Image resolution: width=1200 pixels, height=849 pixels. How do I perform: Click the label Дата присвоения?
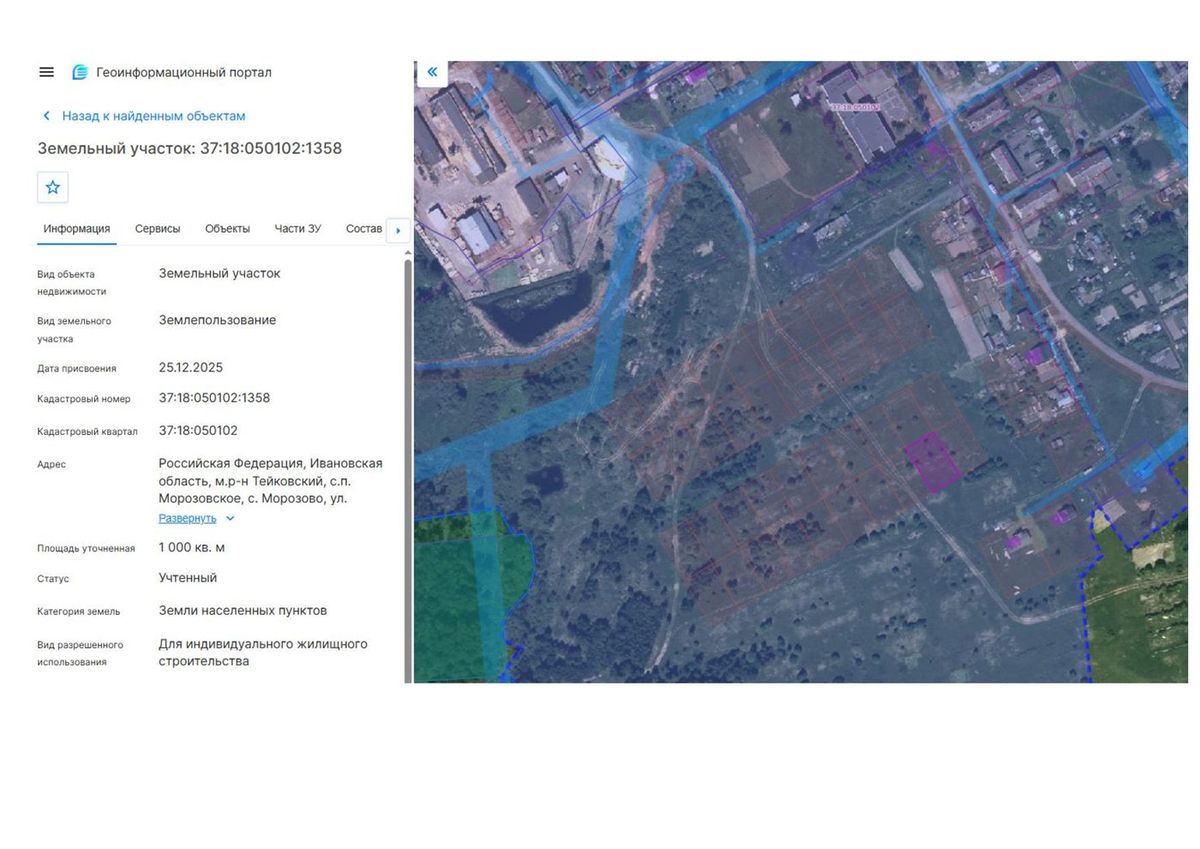[77, 369]
